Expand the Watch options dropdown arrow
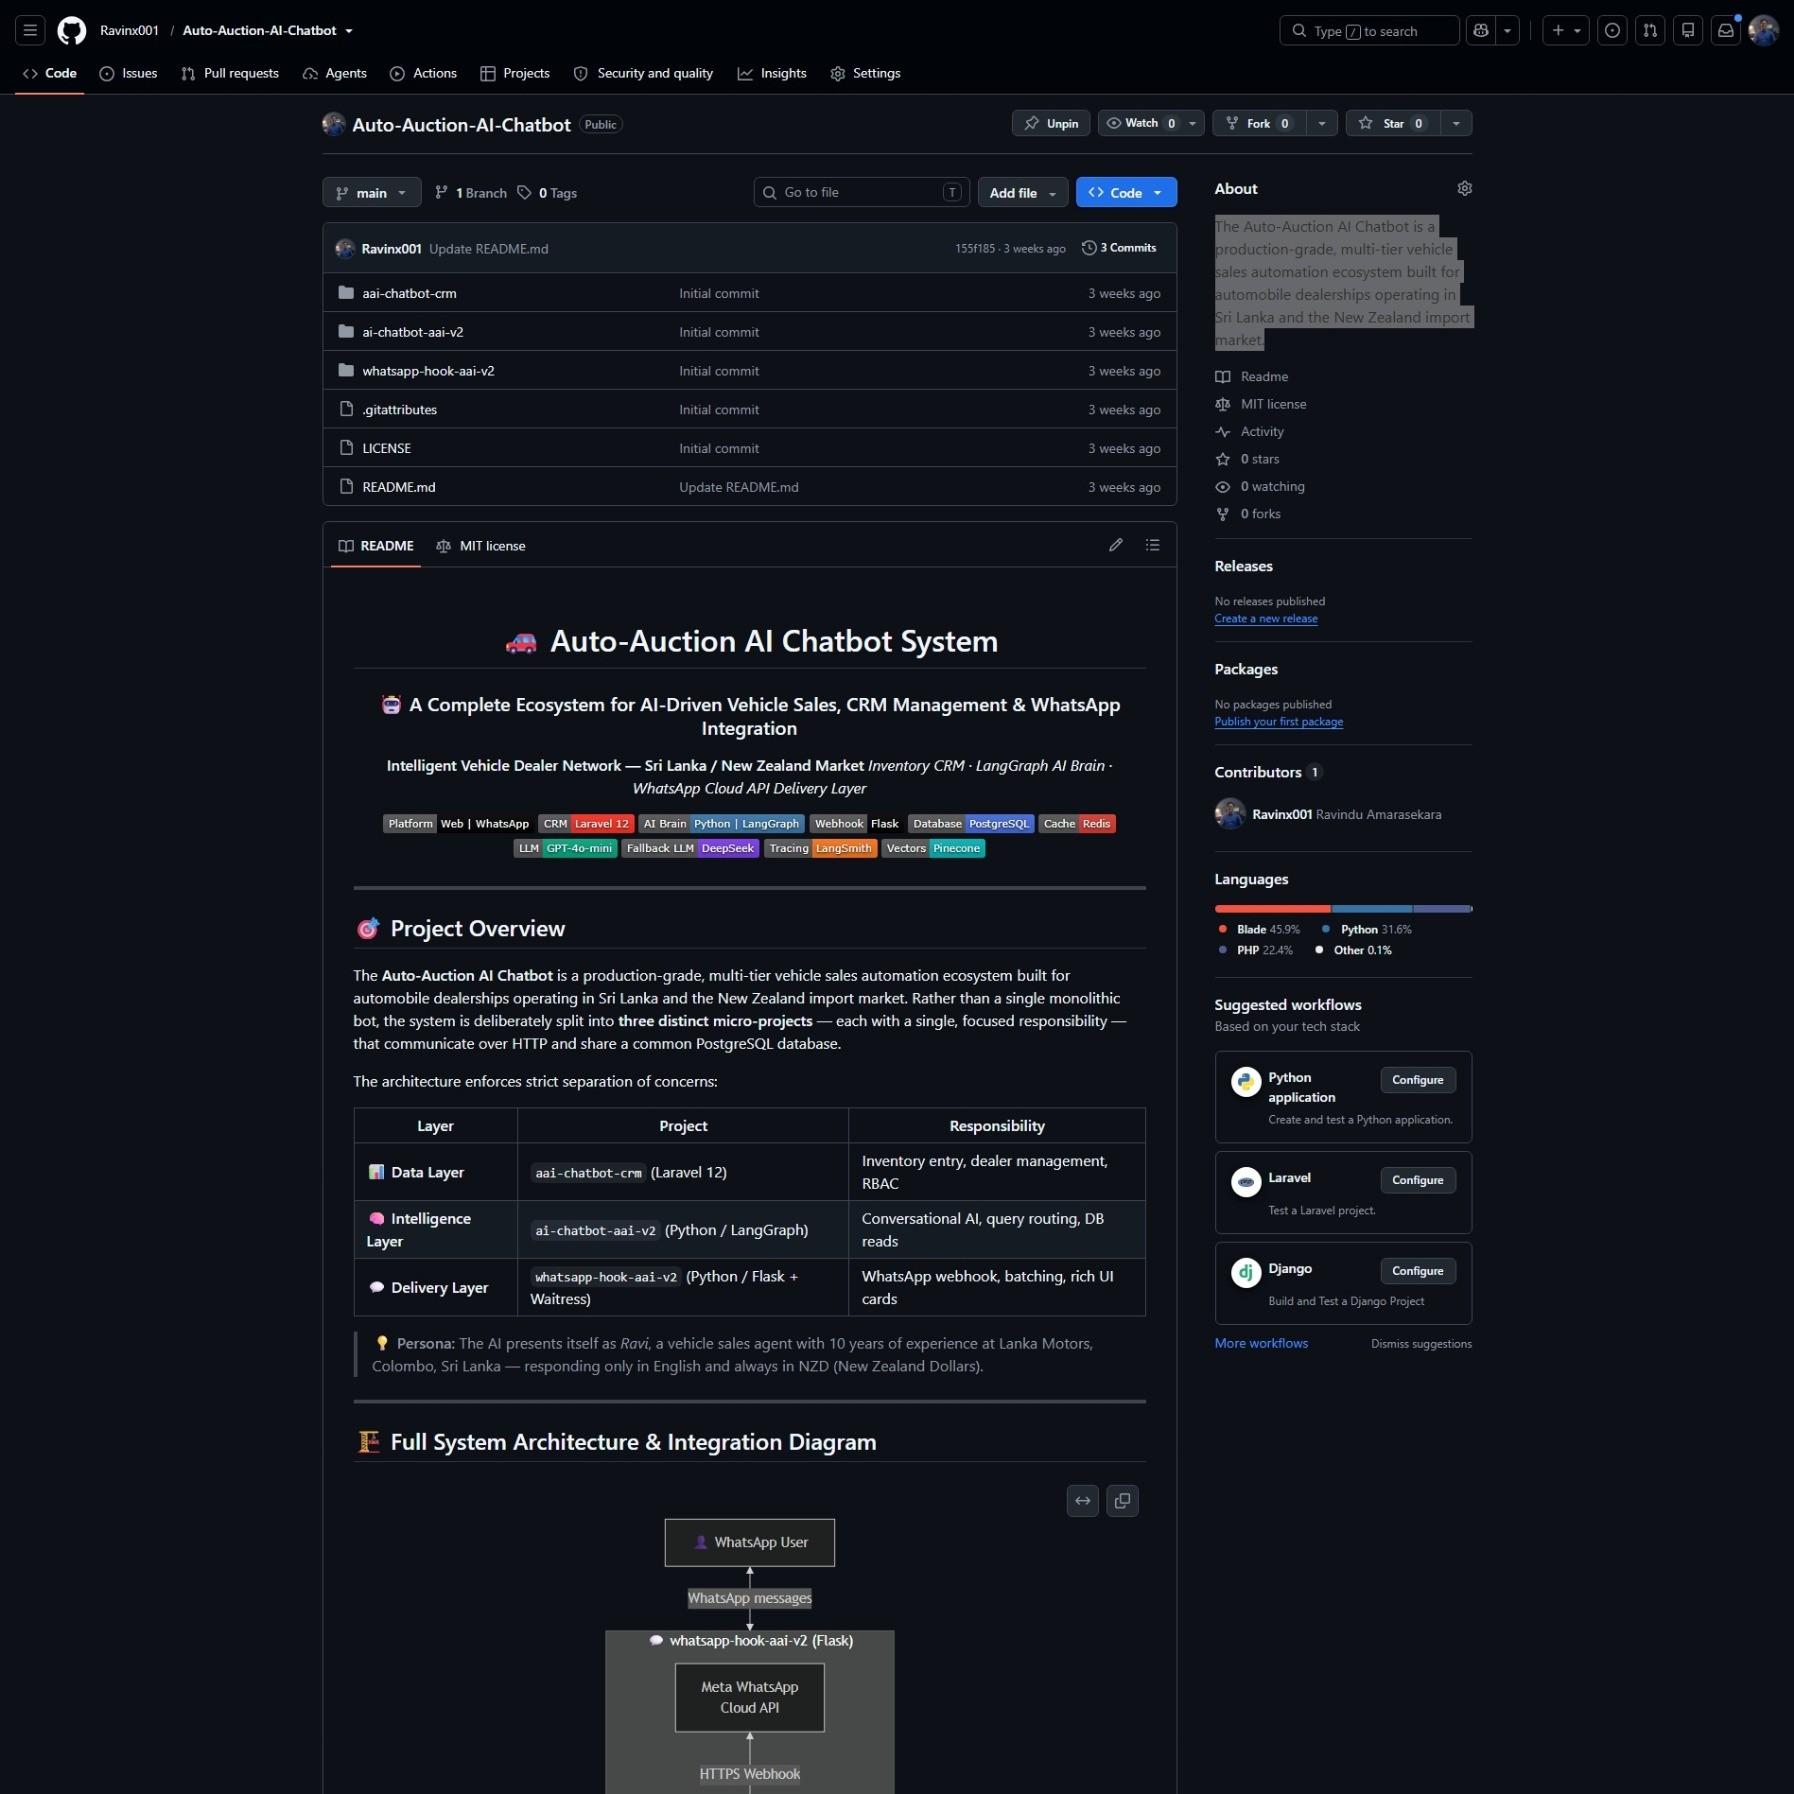Screen dimensions: 1794x1794 click(x=1192, y=123)
